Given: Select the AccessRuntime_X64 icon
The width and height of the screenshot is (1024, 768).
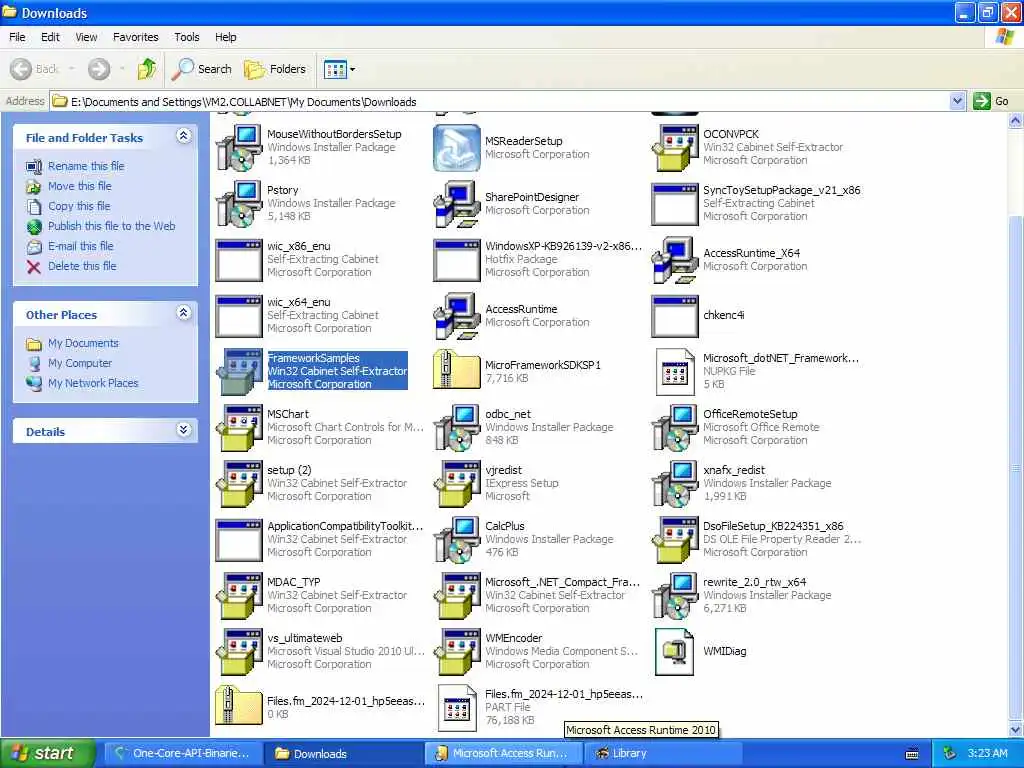Looking at the screenshot, I should [x=675, y=260].
